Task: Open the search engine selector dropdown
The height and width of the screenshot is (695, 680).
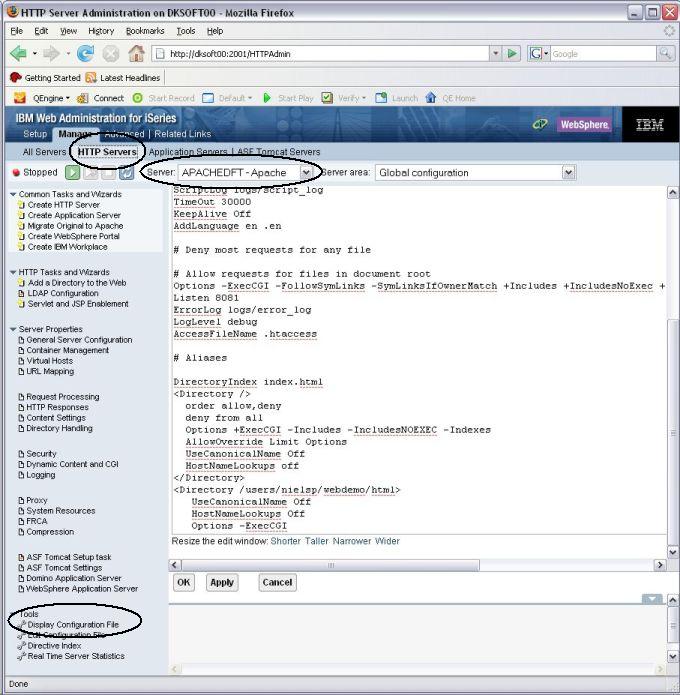Action: click(x=539, y=54)
